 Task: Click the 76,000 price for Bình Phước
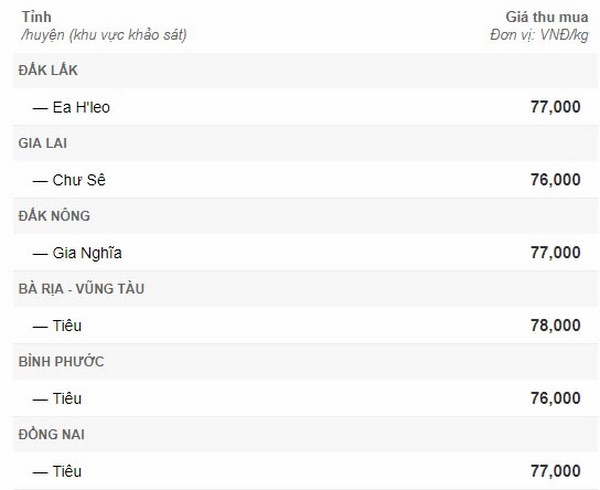pyautogui.click(x=555, y=399)
